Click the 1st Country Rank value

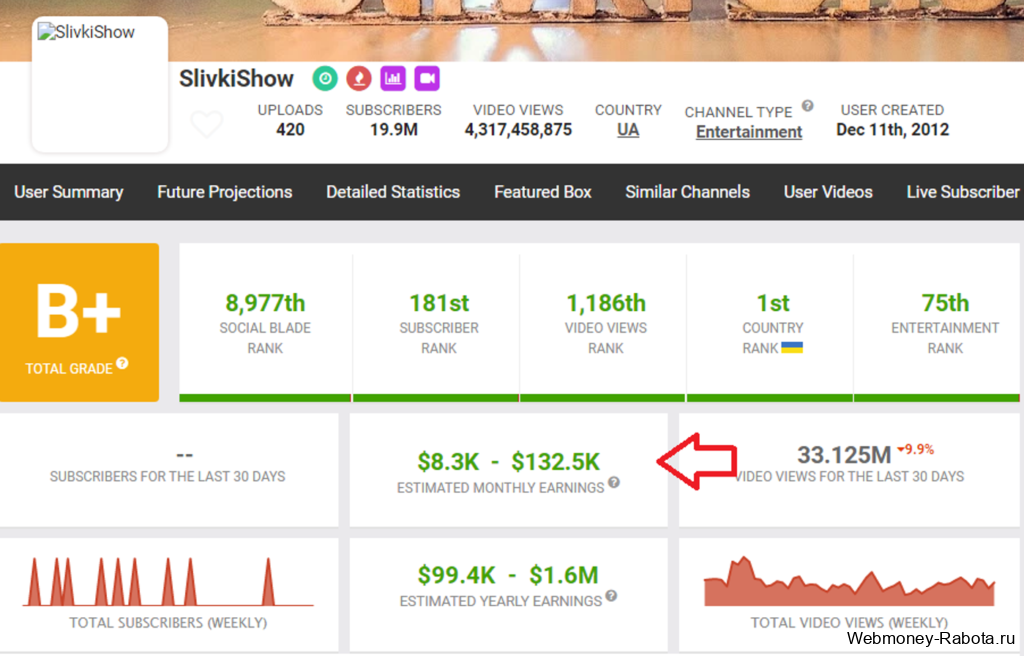click(773, 303)
